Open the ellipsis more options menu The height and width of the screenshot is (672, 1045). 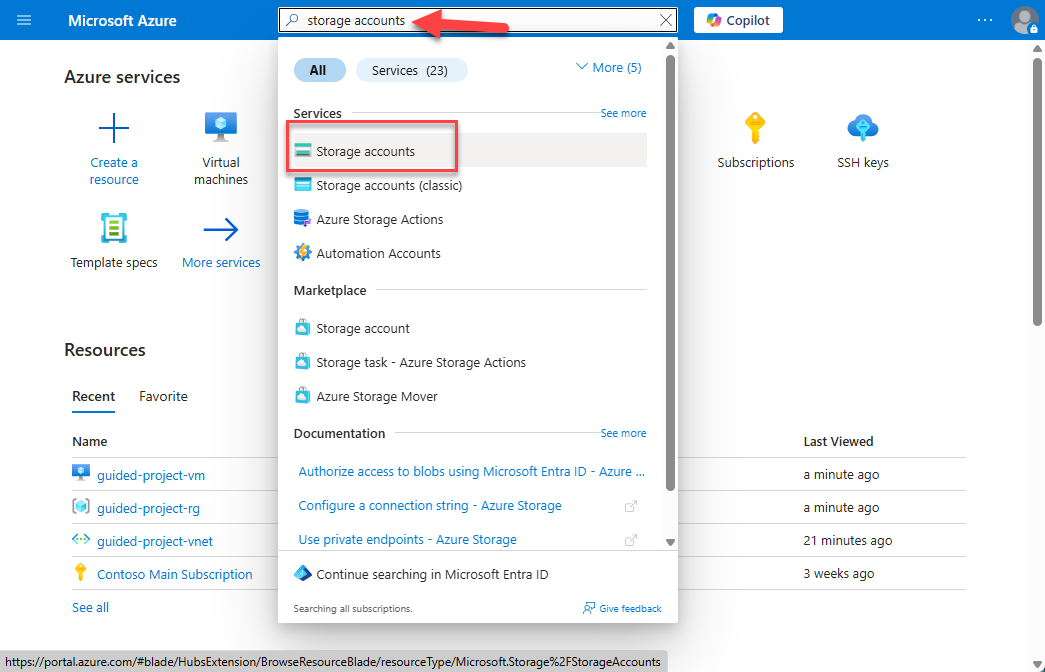[x=985, y=20]
